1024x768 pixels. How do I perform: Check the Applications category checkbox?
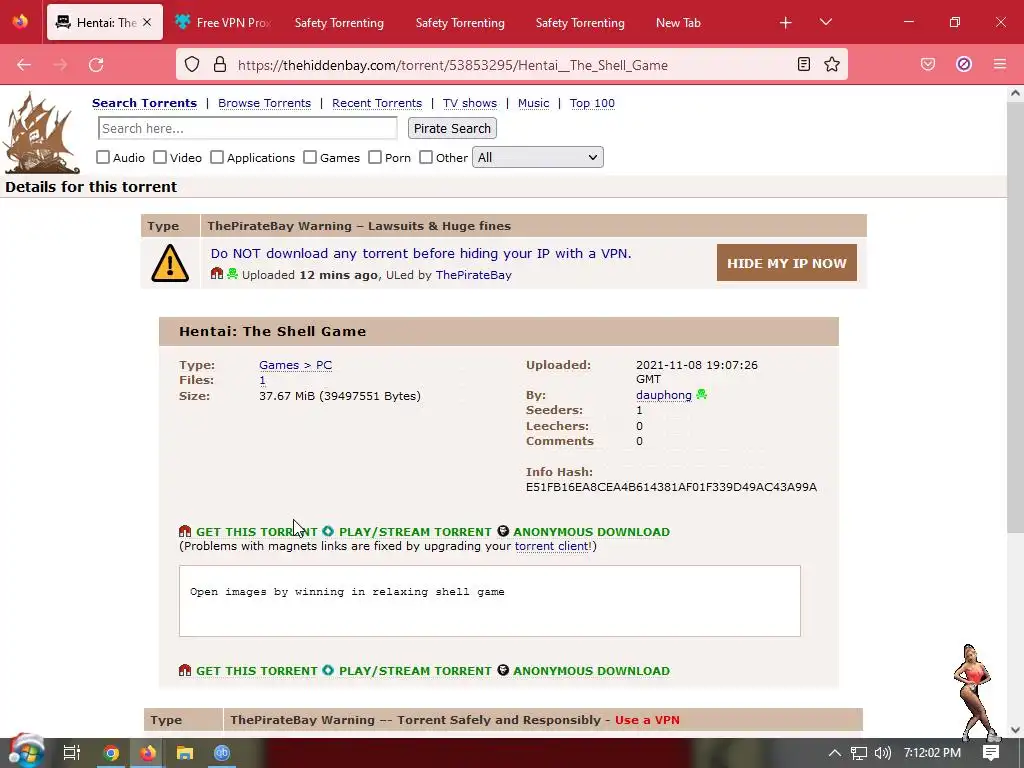click(217, 157)
